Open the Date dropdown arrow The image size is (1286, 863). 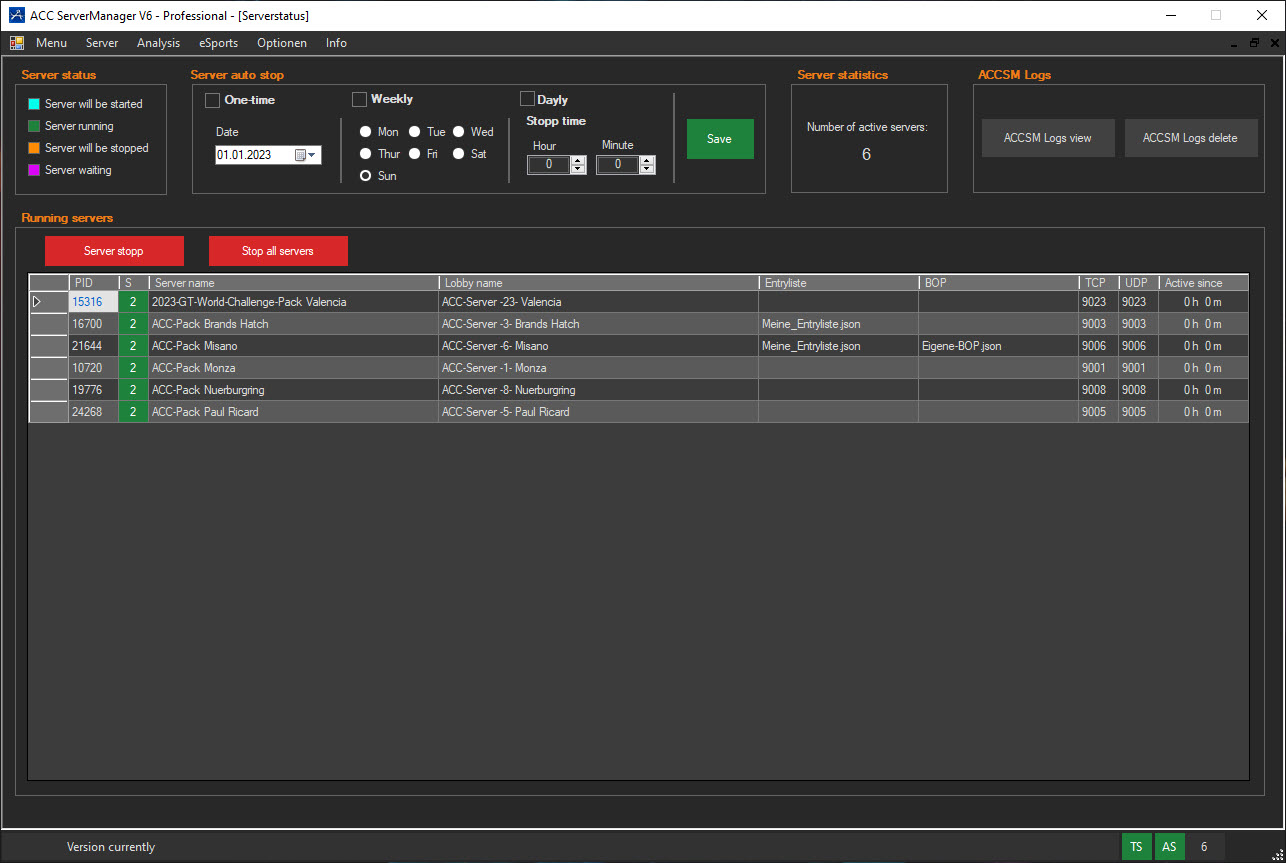tap(313, 155)
